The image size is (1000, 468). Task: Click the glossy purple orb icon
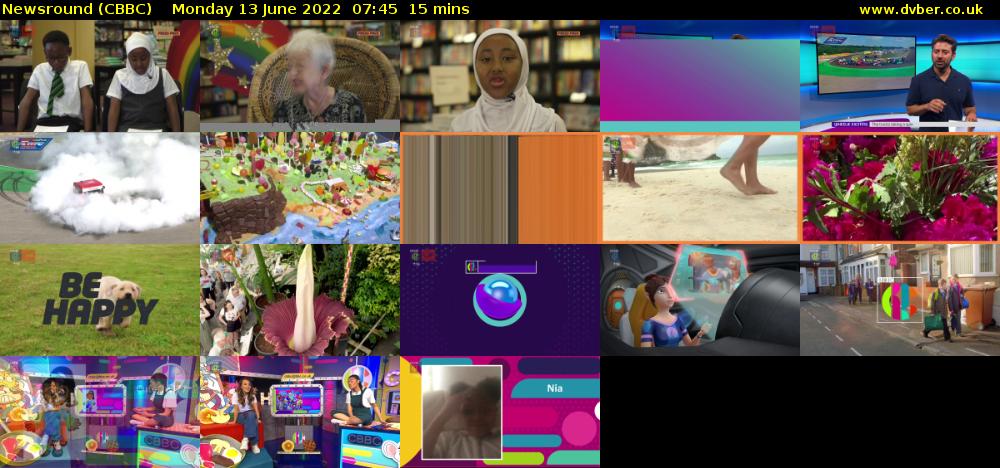[500, 302]
